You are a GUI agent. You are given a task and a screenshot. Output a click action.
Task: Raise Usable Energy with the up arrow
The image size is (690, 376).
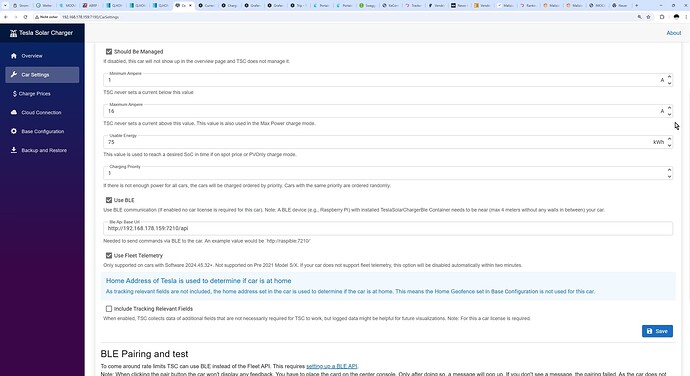point(669,139)
